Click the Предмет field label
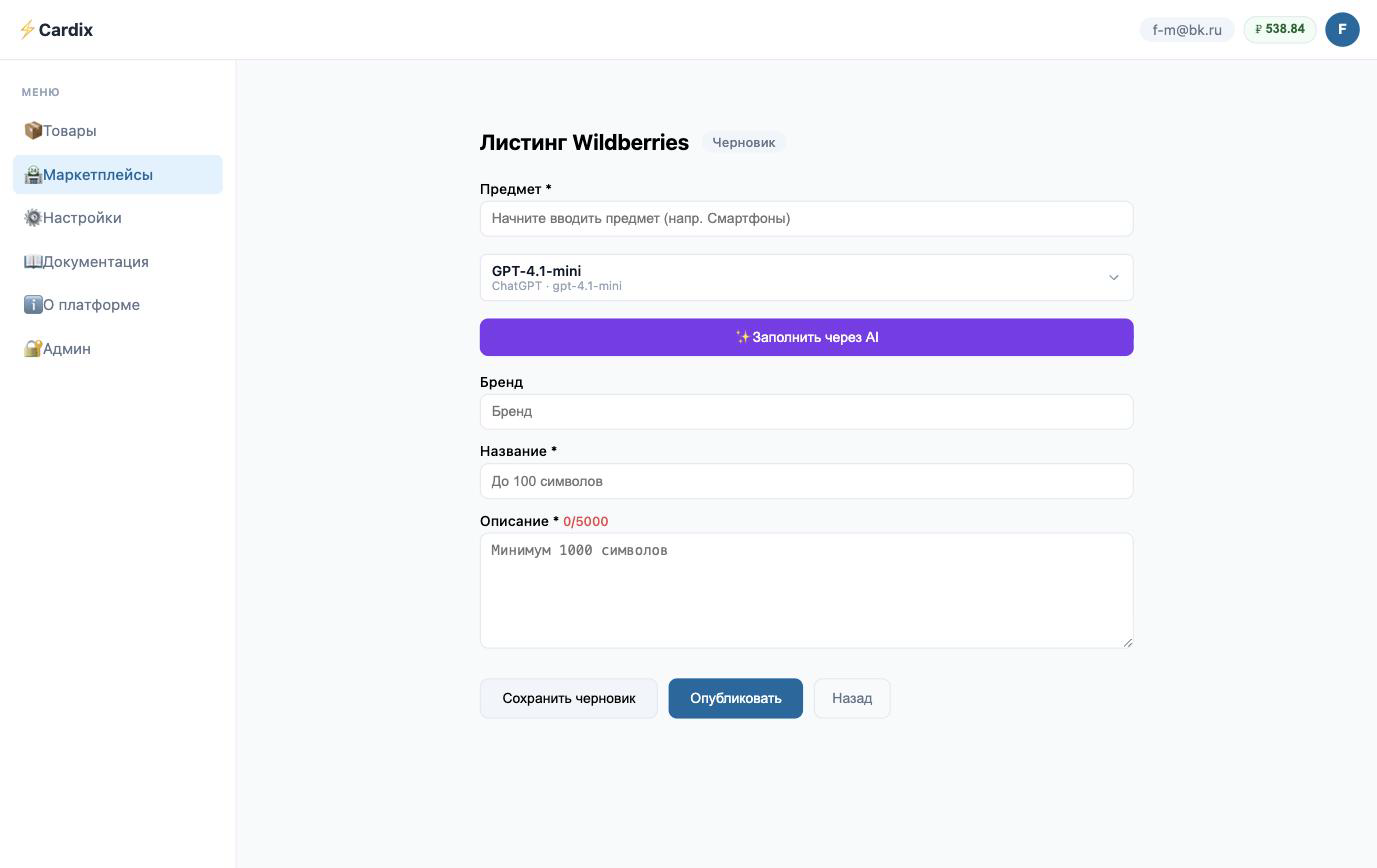The image size is (1377, 868). [x=516, y=189]
